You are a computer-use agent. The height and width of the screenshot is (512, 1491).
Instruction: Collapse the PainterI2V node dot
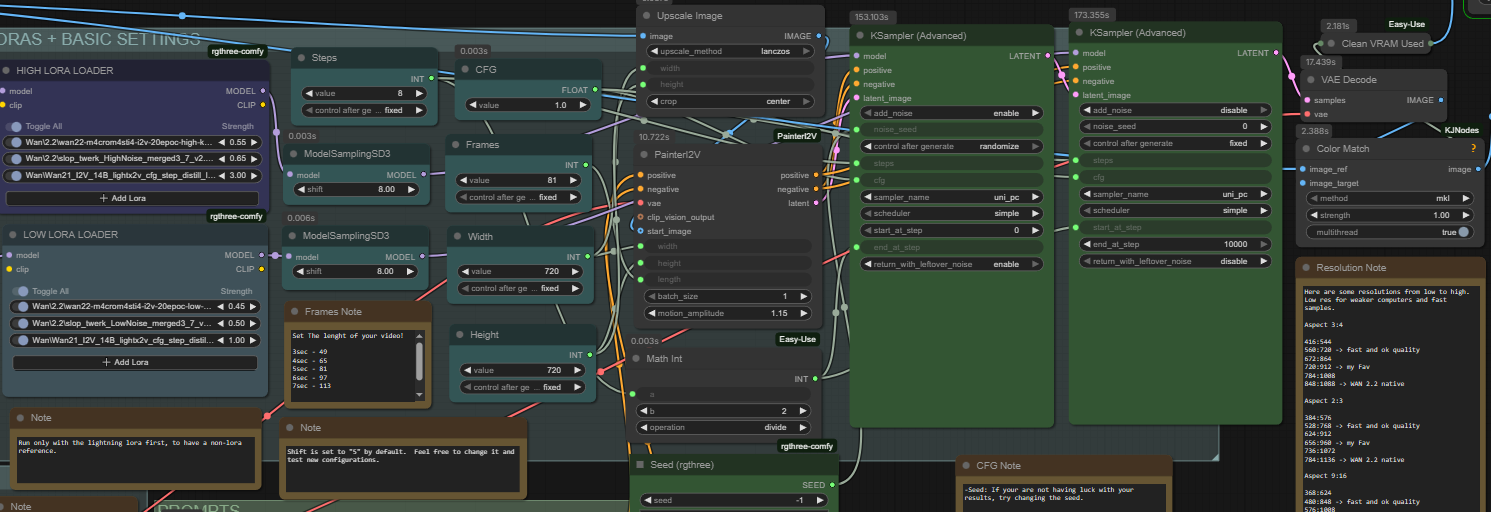pyautogui.click(x=644, y=155)
